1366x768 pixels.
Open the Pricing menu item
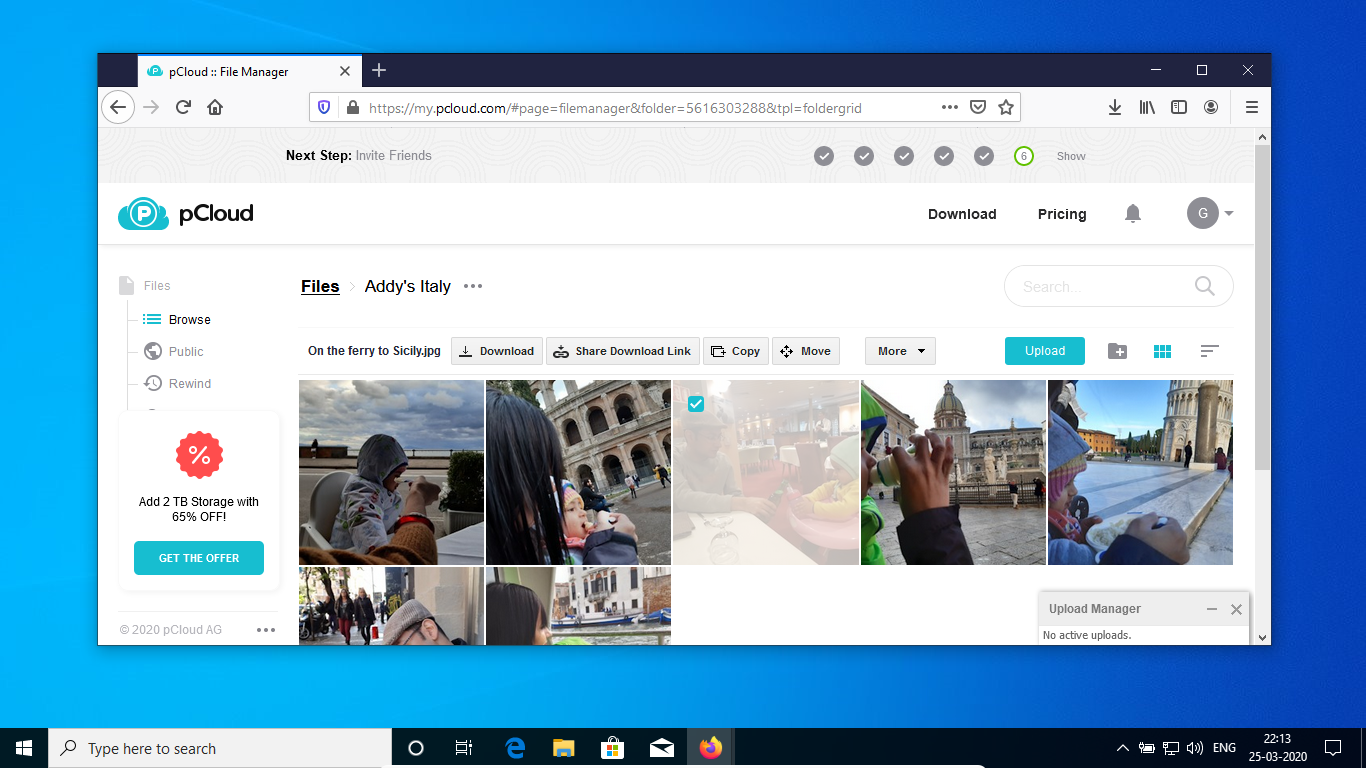[1061, 213]
